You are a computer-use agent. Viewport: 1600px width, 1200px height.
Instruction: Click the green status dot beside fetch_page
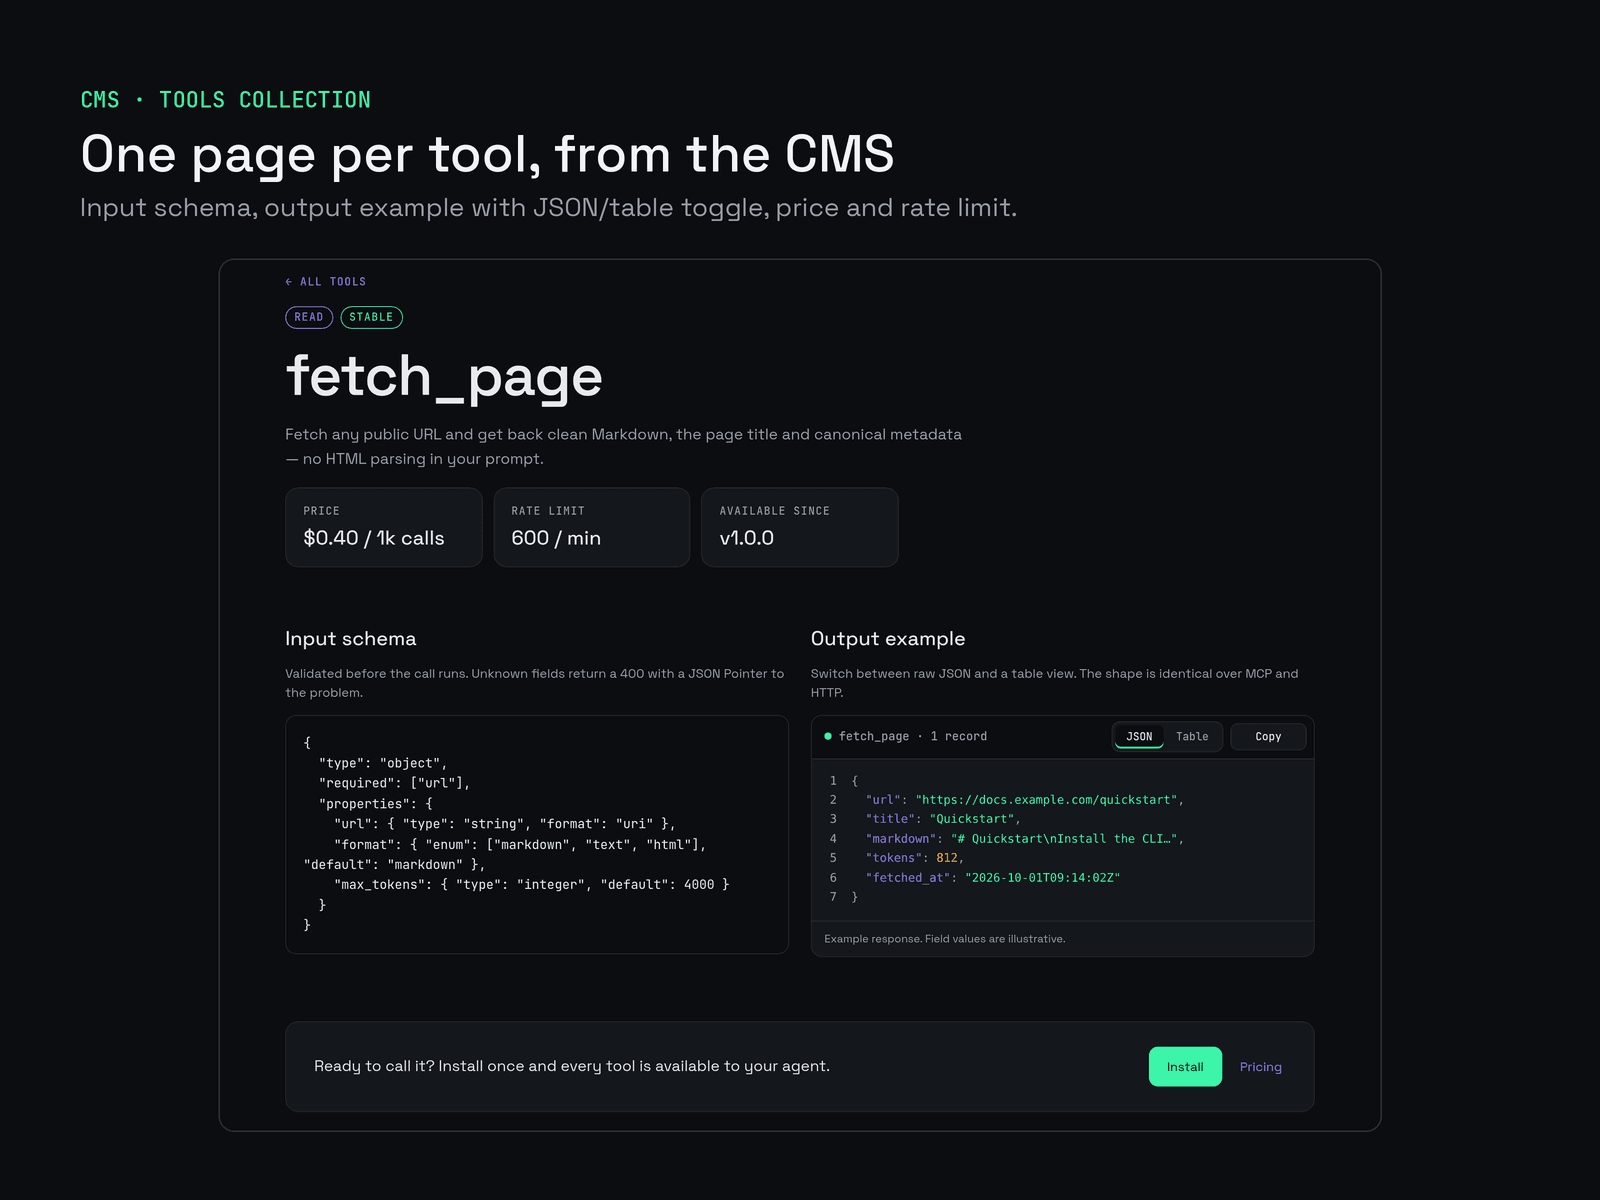pos(828,736)
